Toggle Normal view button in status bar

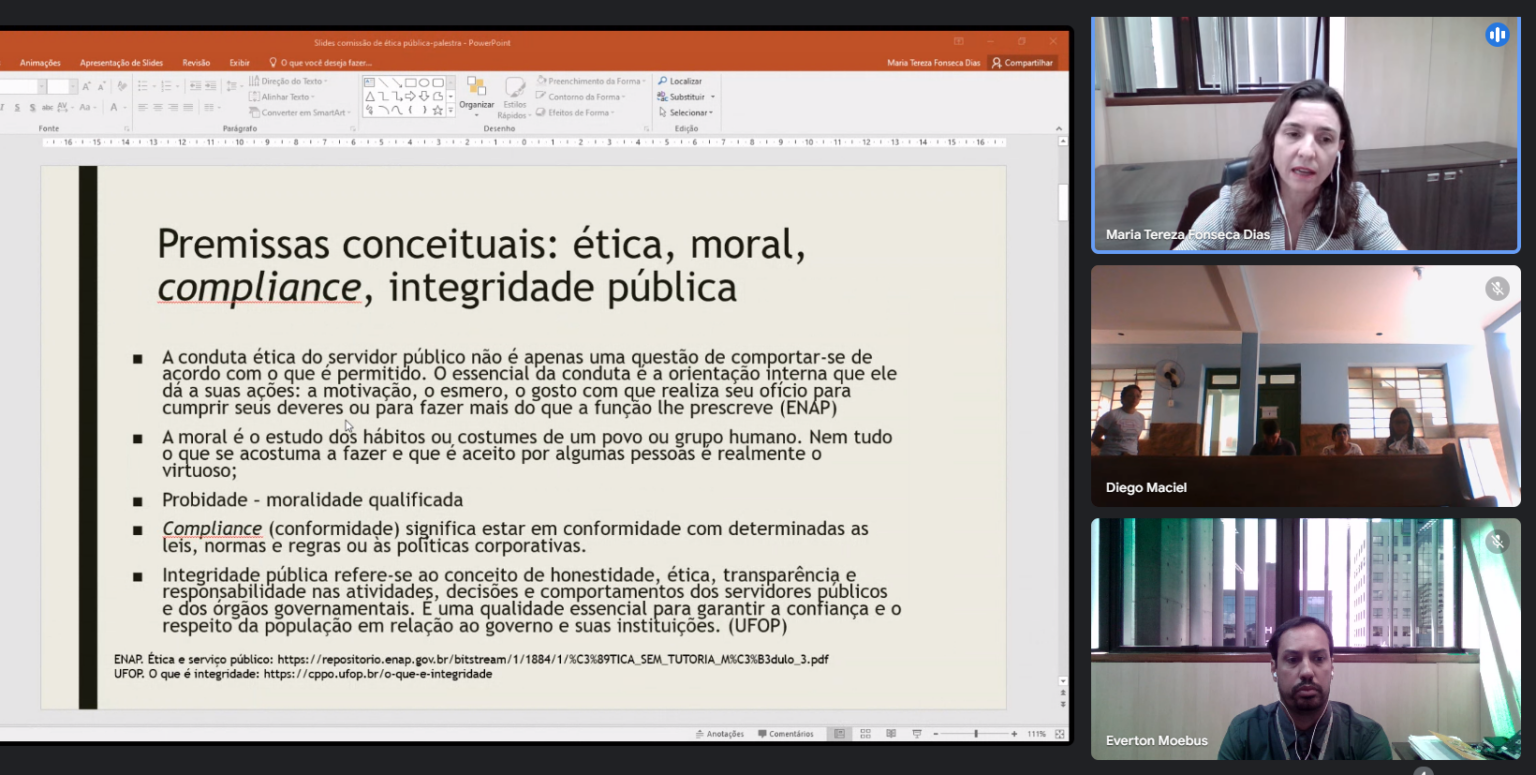click(839, 734)
